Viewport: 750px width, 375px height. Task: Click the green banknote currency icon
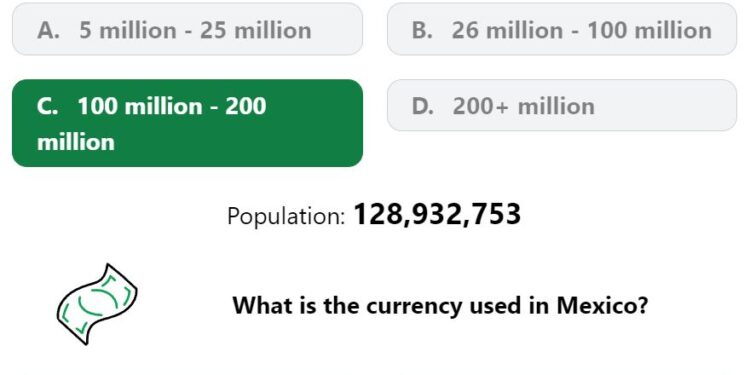click(97, 304)
